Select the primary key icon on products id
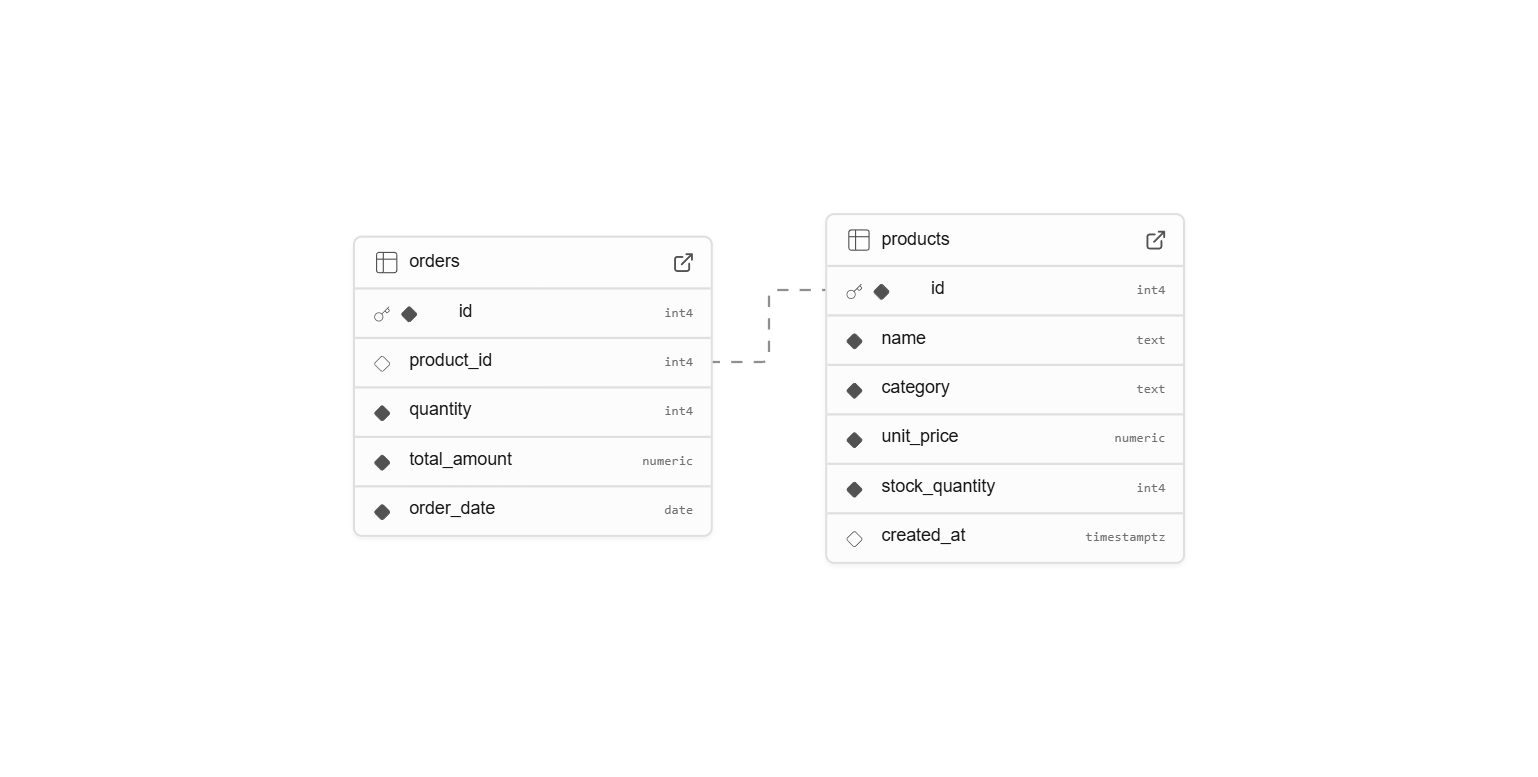Viewport: 1538px width, 777px height. [x=854, y=291]
